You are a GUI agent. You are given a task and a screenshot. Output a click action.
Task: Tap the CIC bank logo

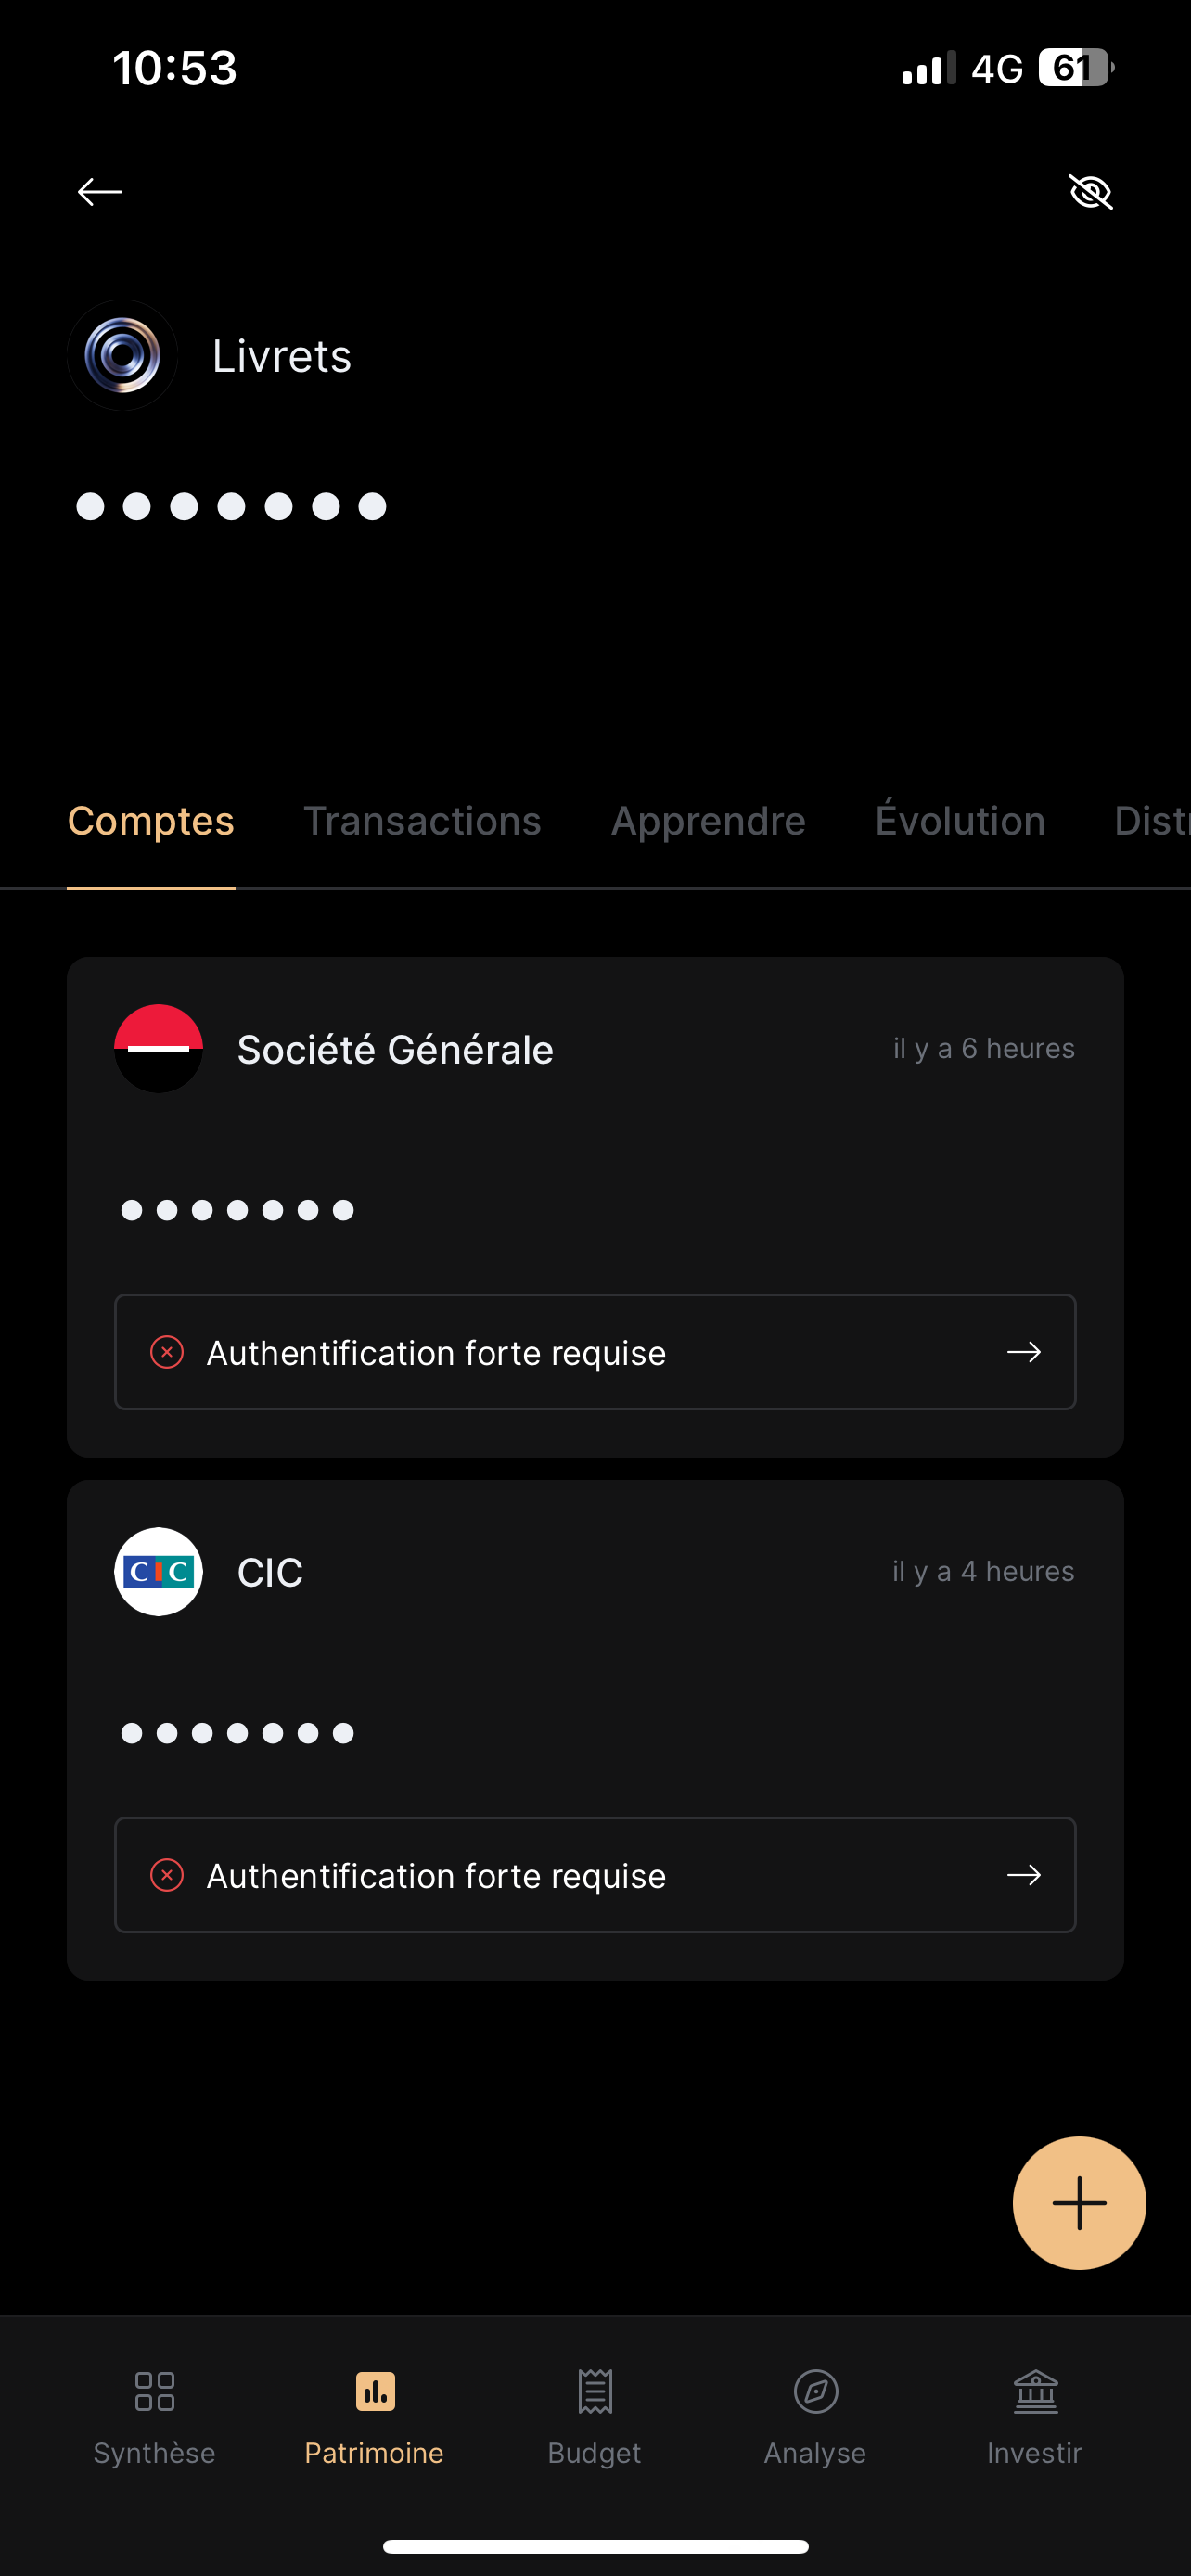point(159,1571)
